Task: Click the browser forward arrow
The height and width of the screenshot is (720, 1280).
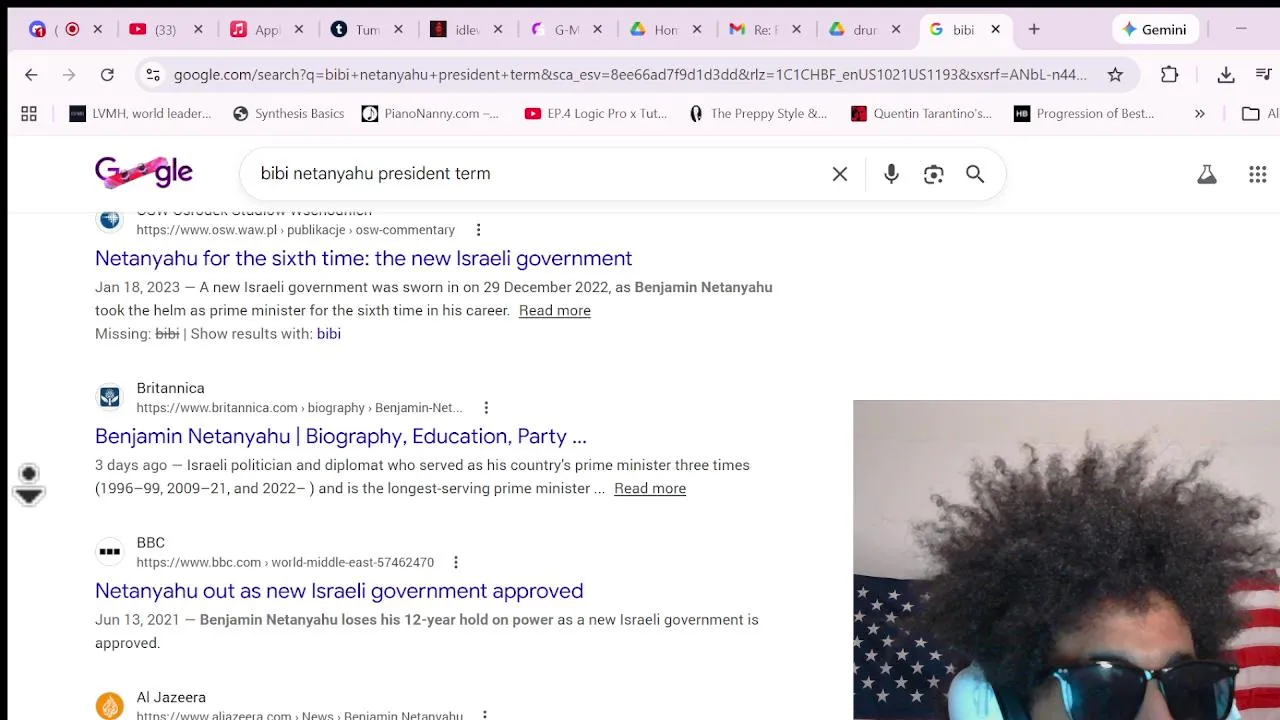Action: (69, 74)
